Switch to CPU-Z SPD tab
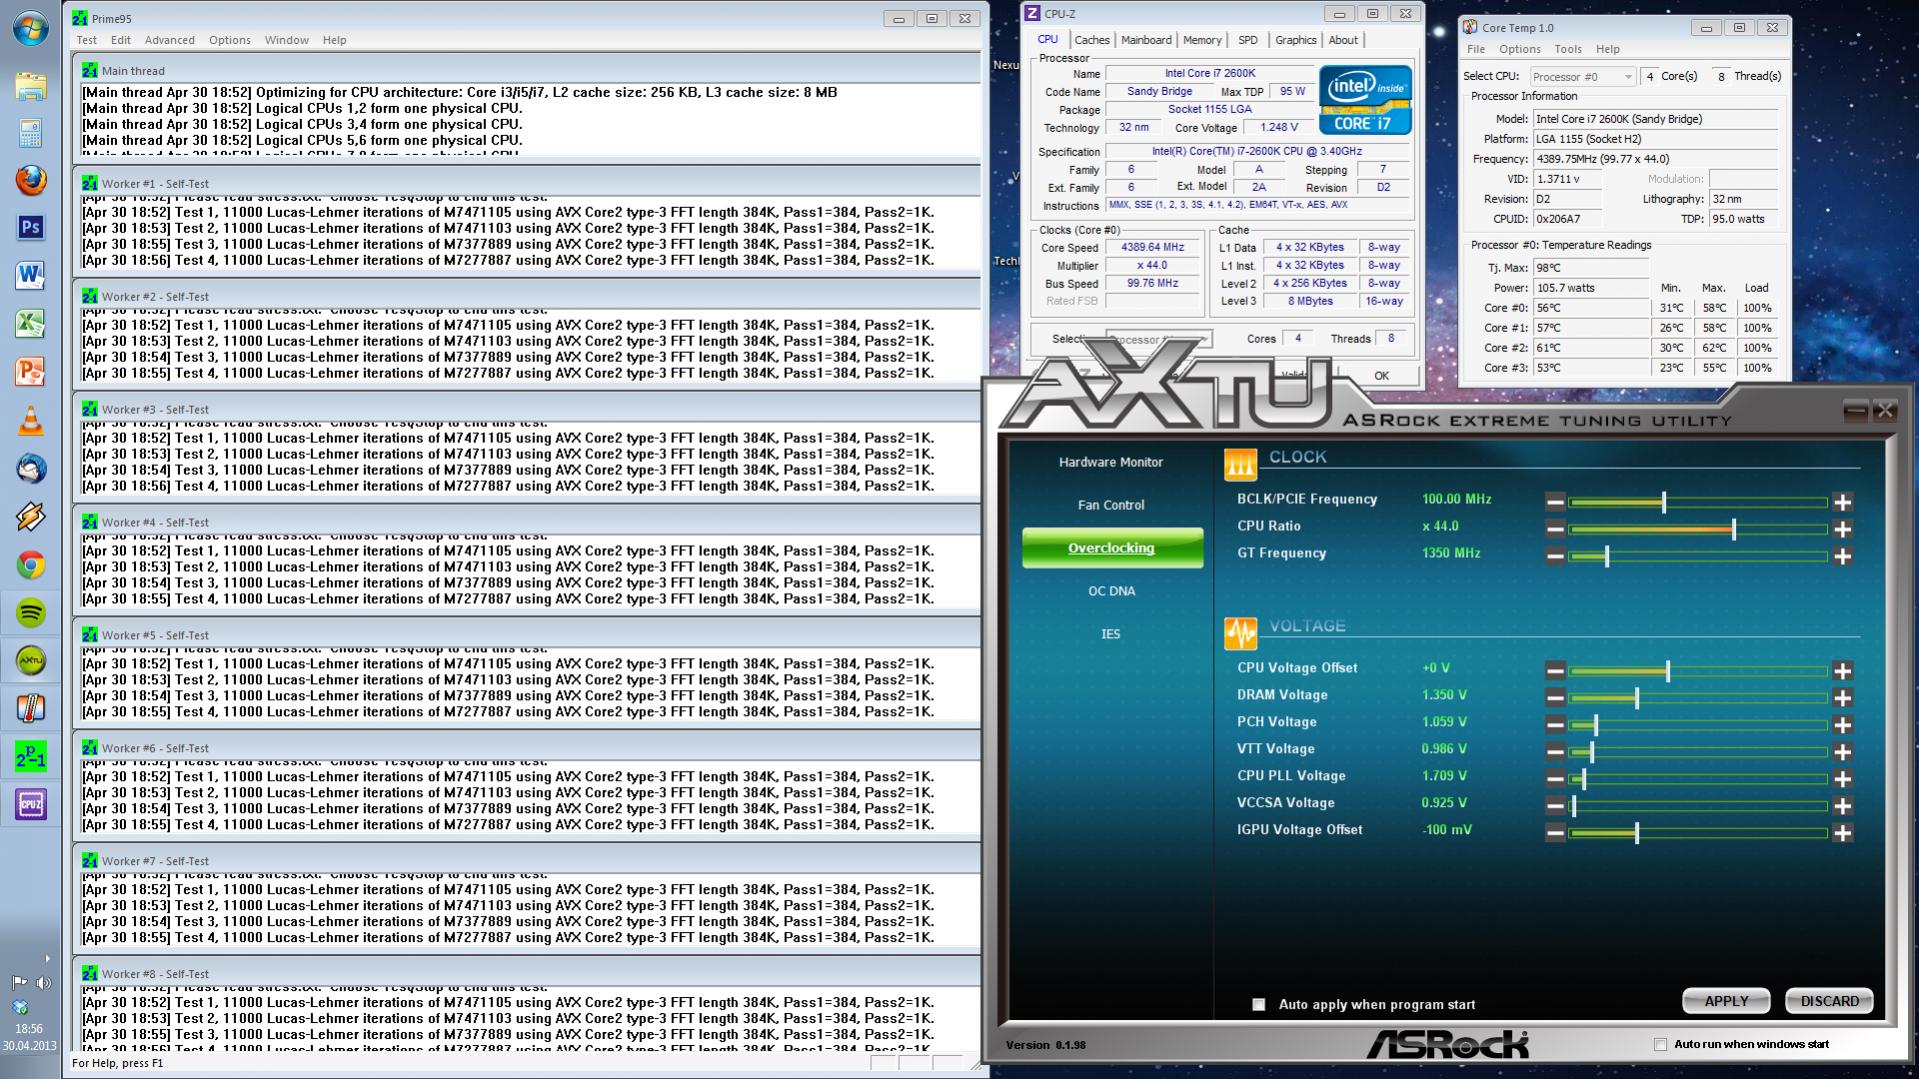 pyautogui.click(x=1248, y=40)
